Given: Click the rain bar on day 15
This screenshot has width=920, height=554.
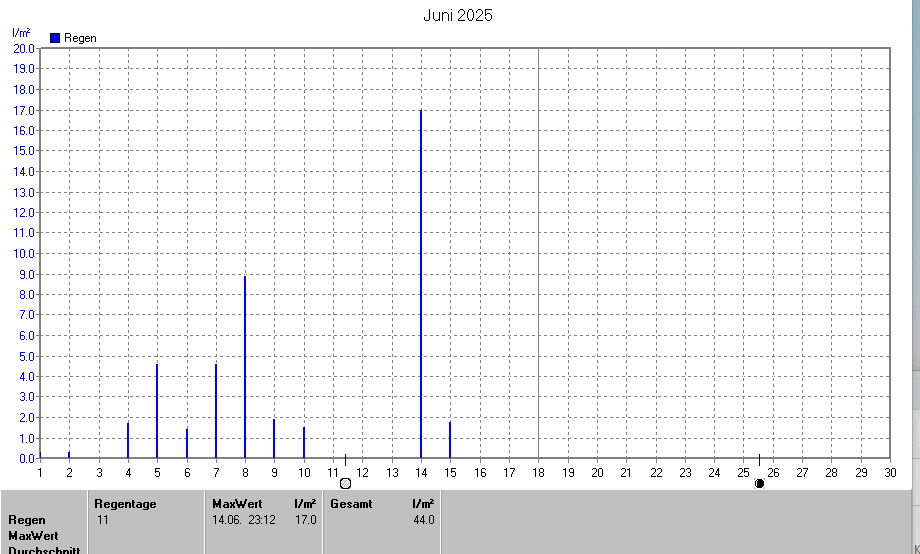Looking at the screenshot, I should [x=450, y=440].
